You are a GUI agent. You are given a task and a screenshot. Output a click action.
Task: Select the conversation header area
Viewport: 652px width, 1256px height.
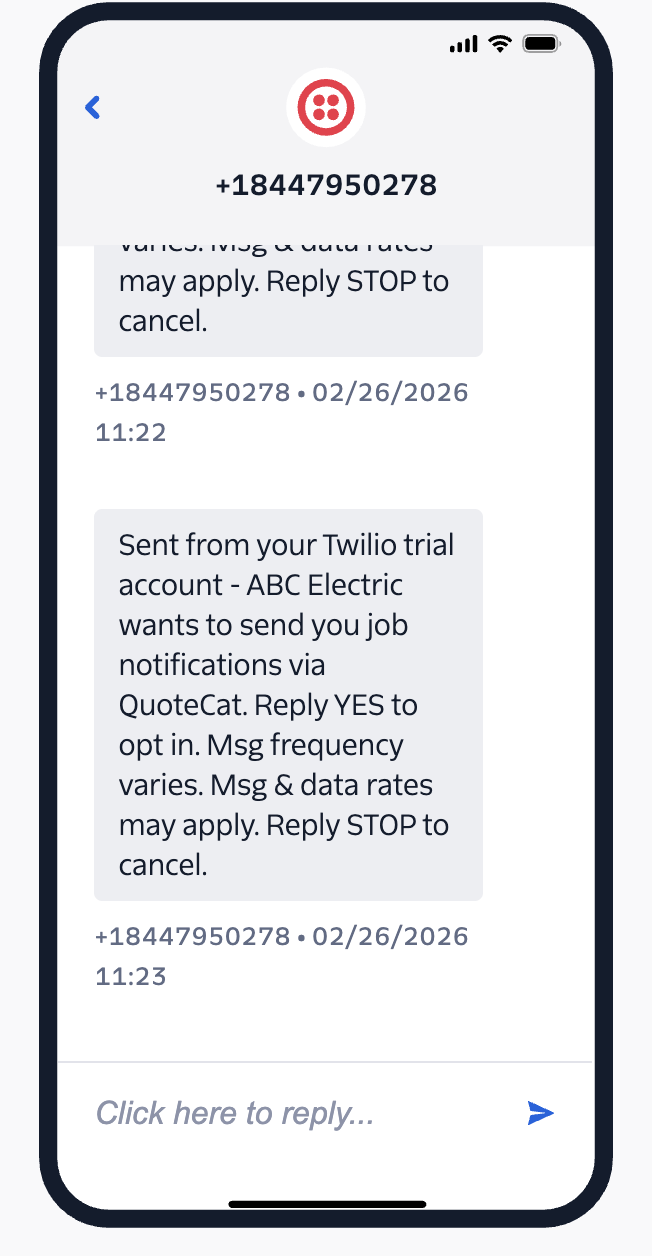pos(326,150)
